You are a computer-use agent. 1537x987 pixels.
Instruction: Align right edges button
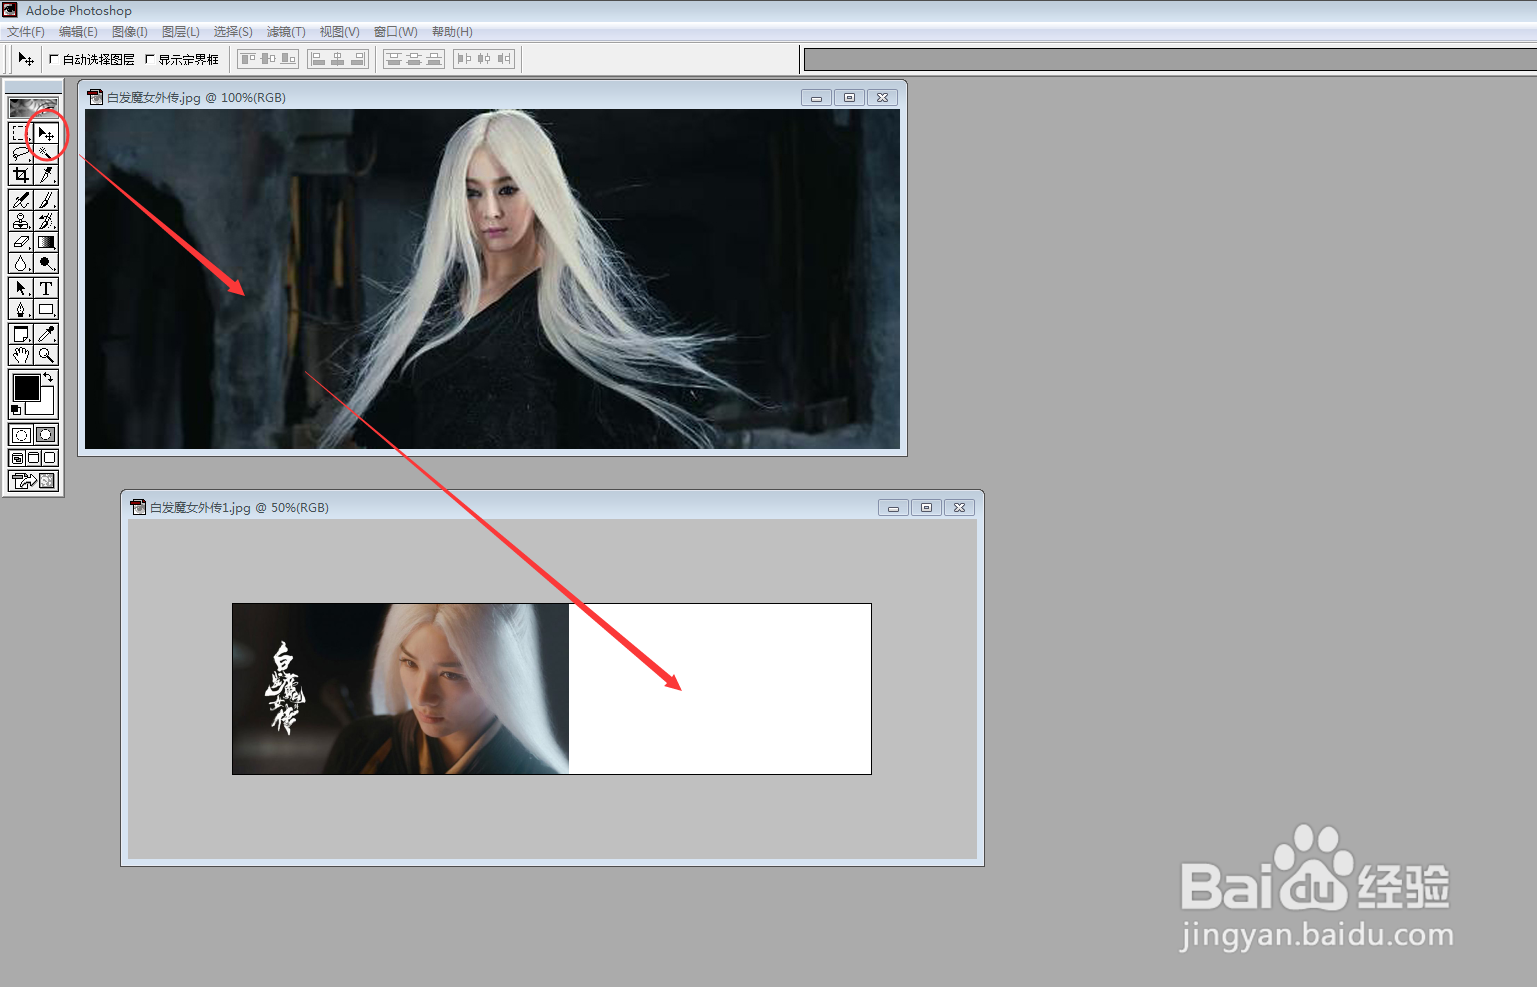(x=358, y=59)
